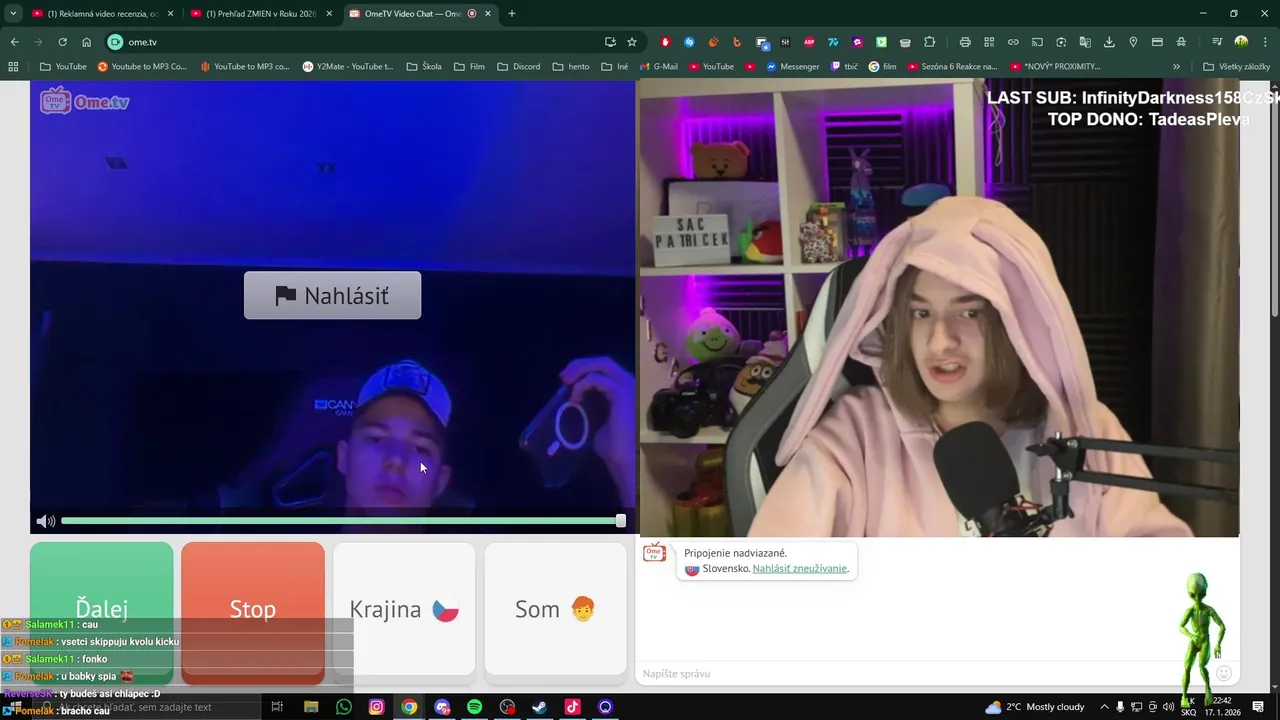
Task: Mute the stranger's video with the speaker icon
Action: 46,521
